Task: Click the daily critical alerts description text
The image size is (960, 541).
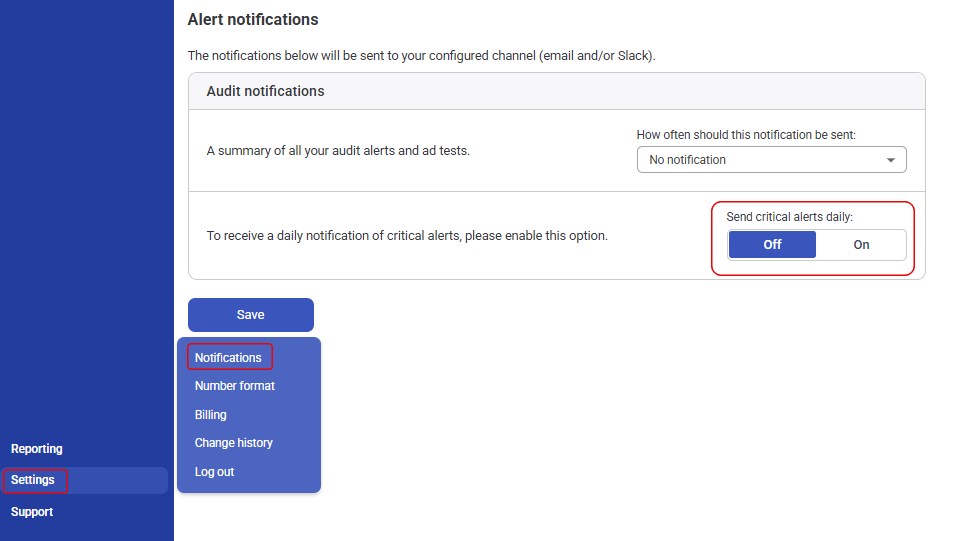Action: (407, 236)
